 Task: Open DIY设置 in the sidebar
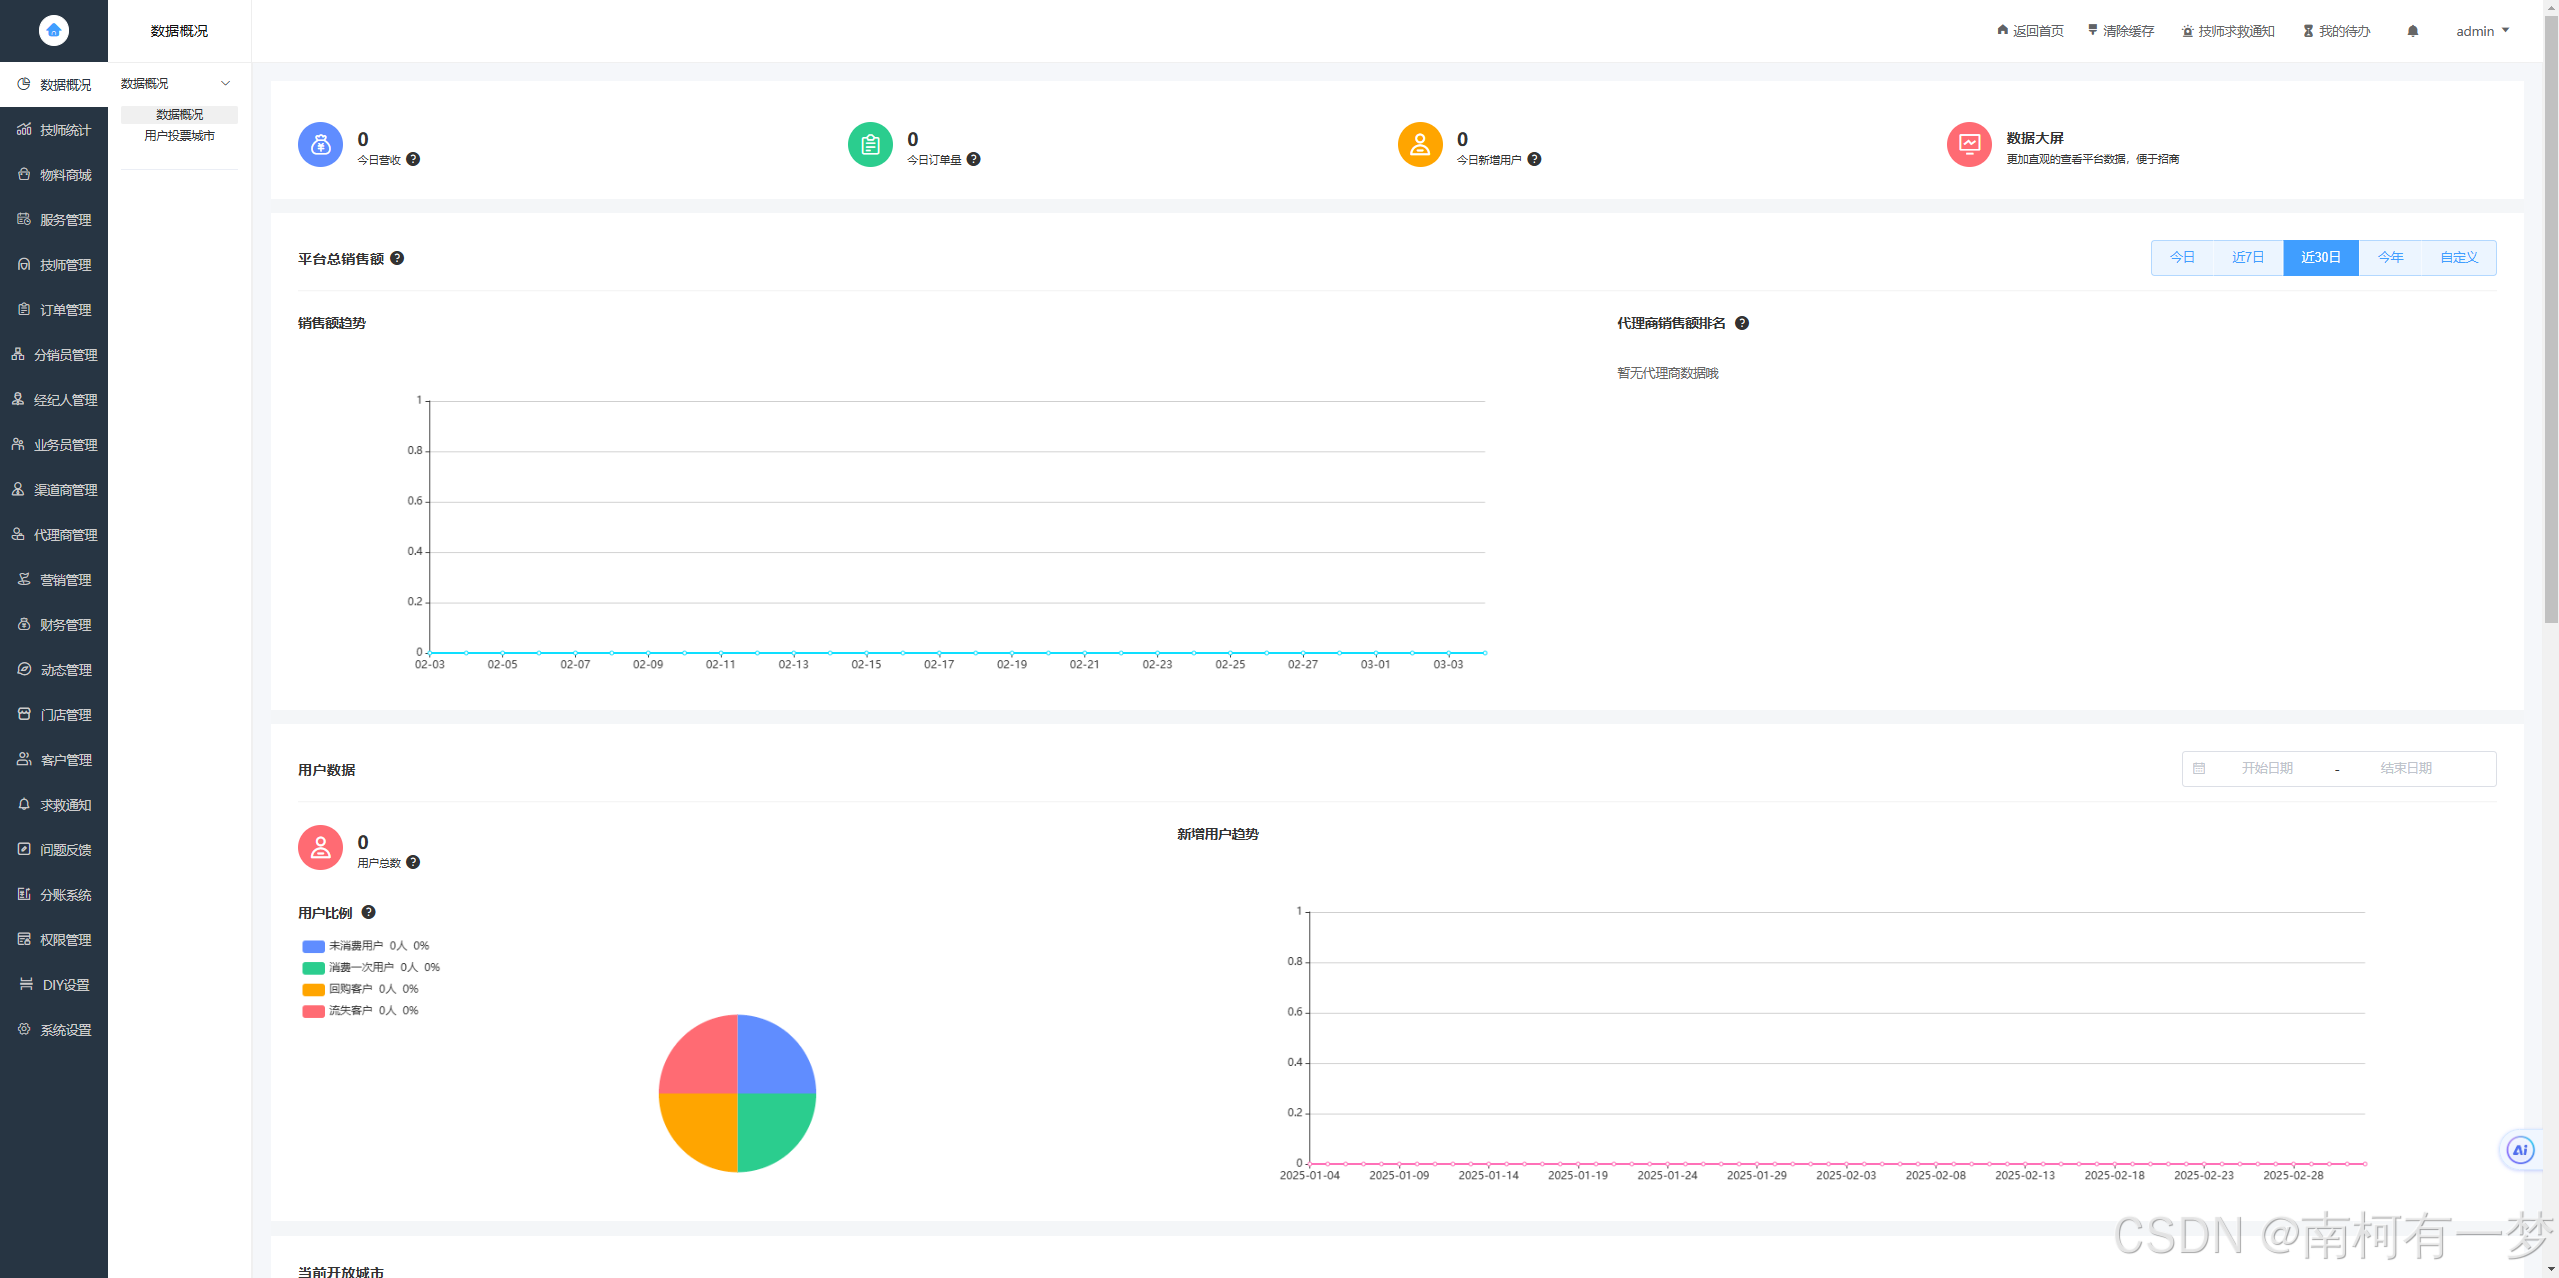54,985
